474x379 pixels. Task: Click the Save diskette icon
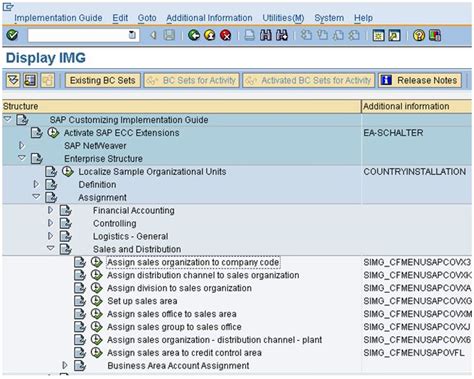click(169, 35)
